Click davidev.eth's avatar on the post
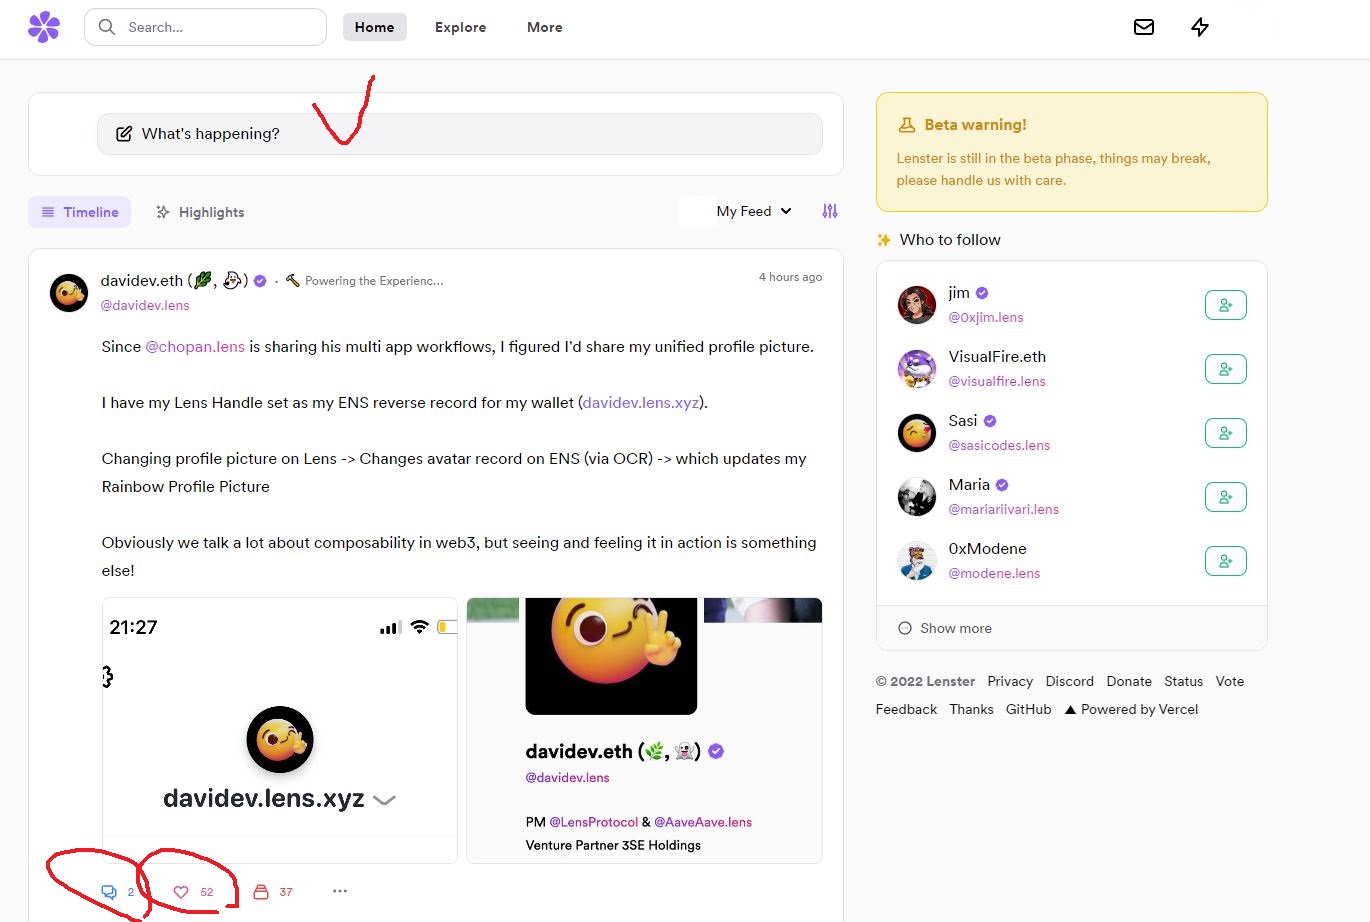 click(x=69, y=293)
